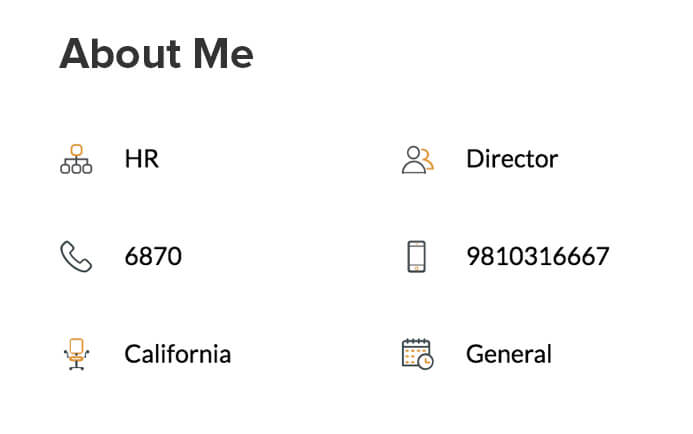Click the designation people icon
693x434 pixels.
coord(417,159)
